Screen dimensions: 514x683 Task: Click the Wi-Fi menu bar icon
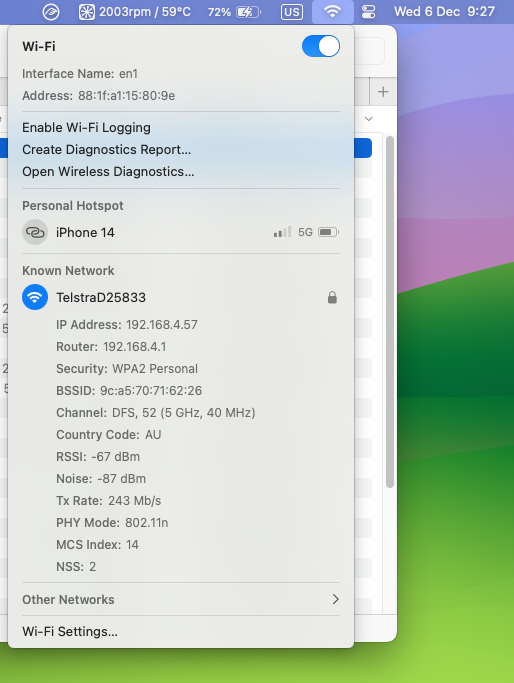(333, 12)
